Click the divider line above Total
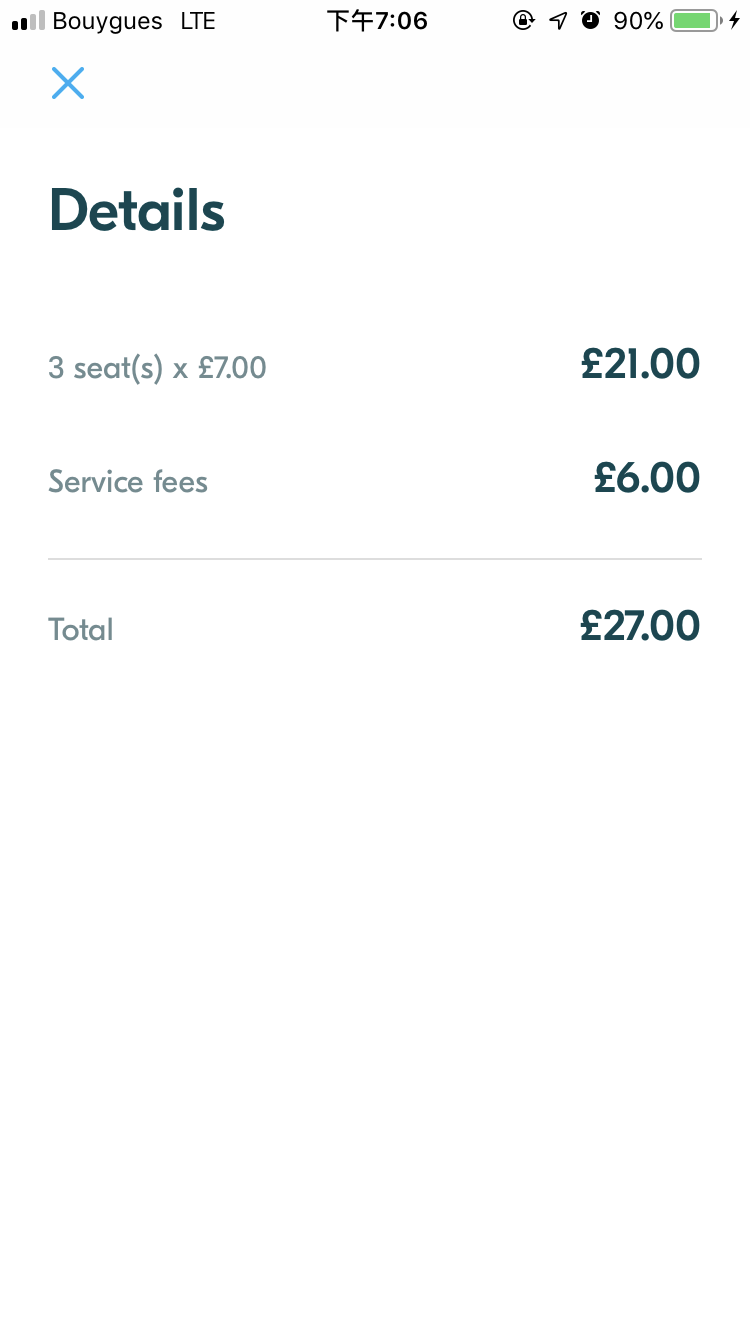Viewport: 750px width, 1334px height. 375,559
